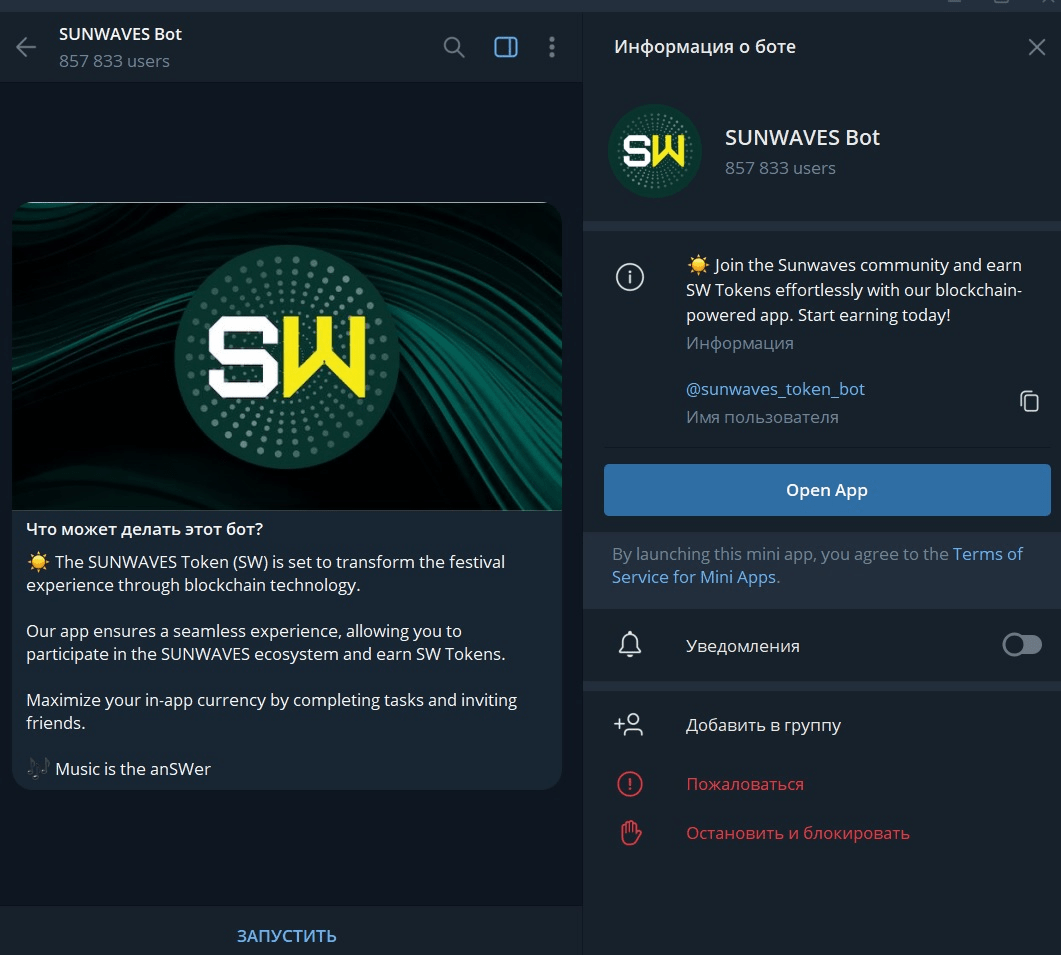Click the Music is the anSWer line

point(118,769)
